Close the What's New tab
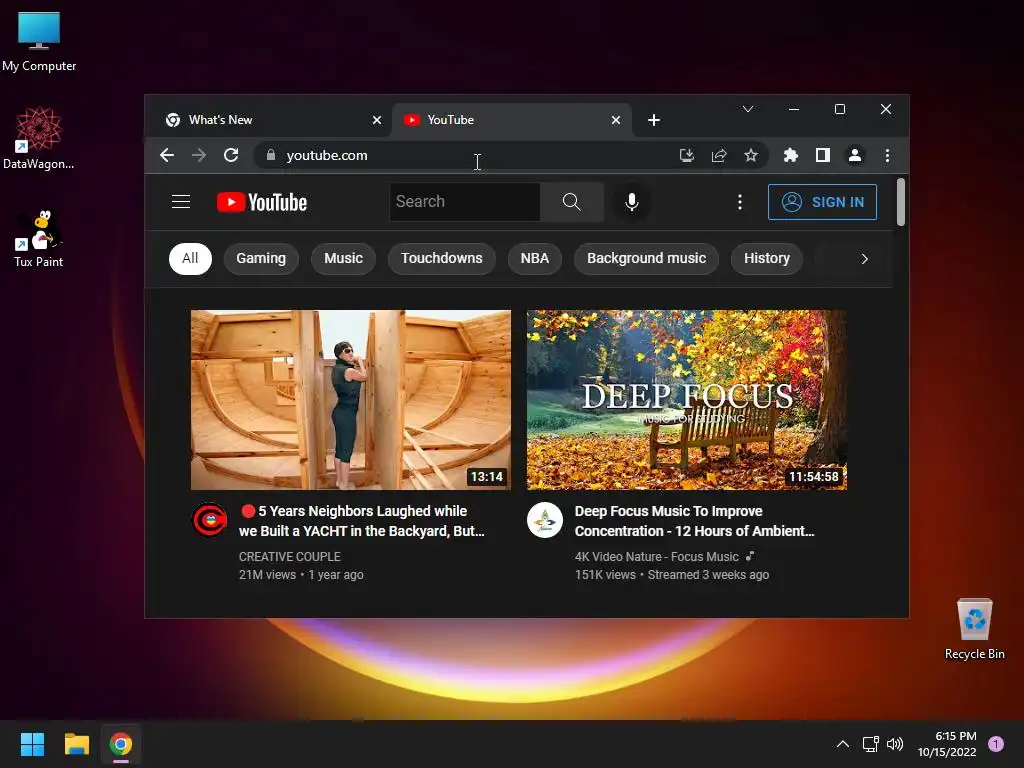1024x768 pixels. pos(377,120)
